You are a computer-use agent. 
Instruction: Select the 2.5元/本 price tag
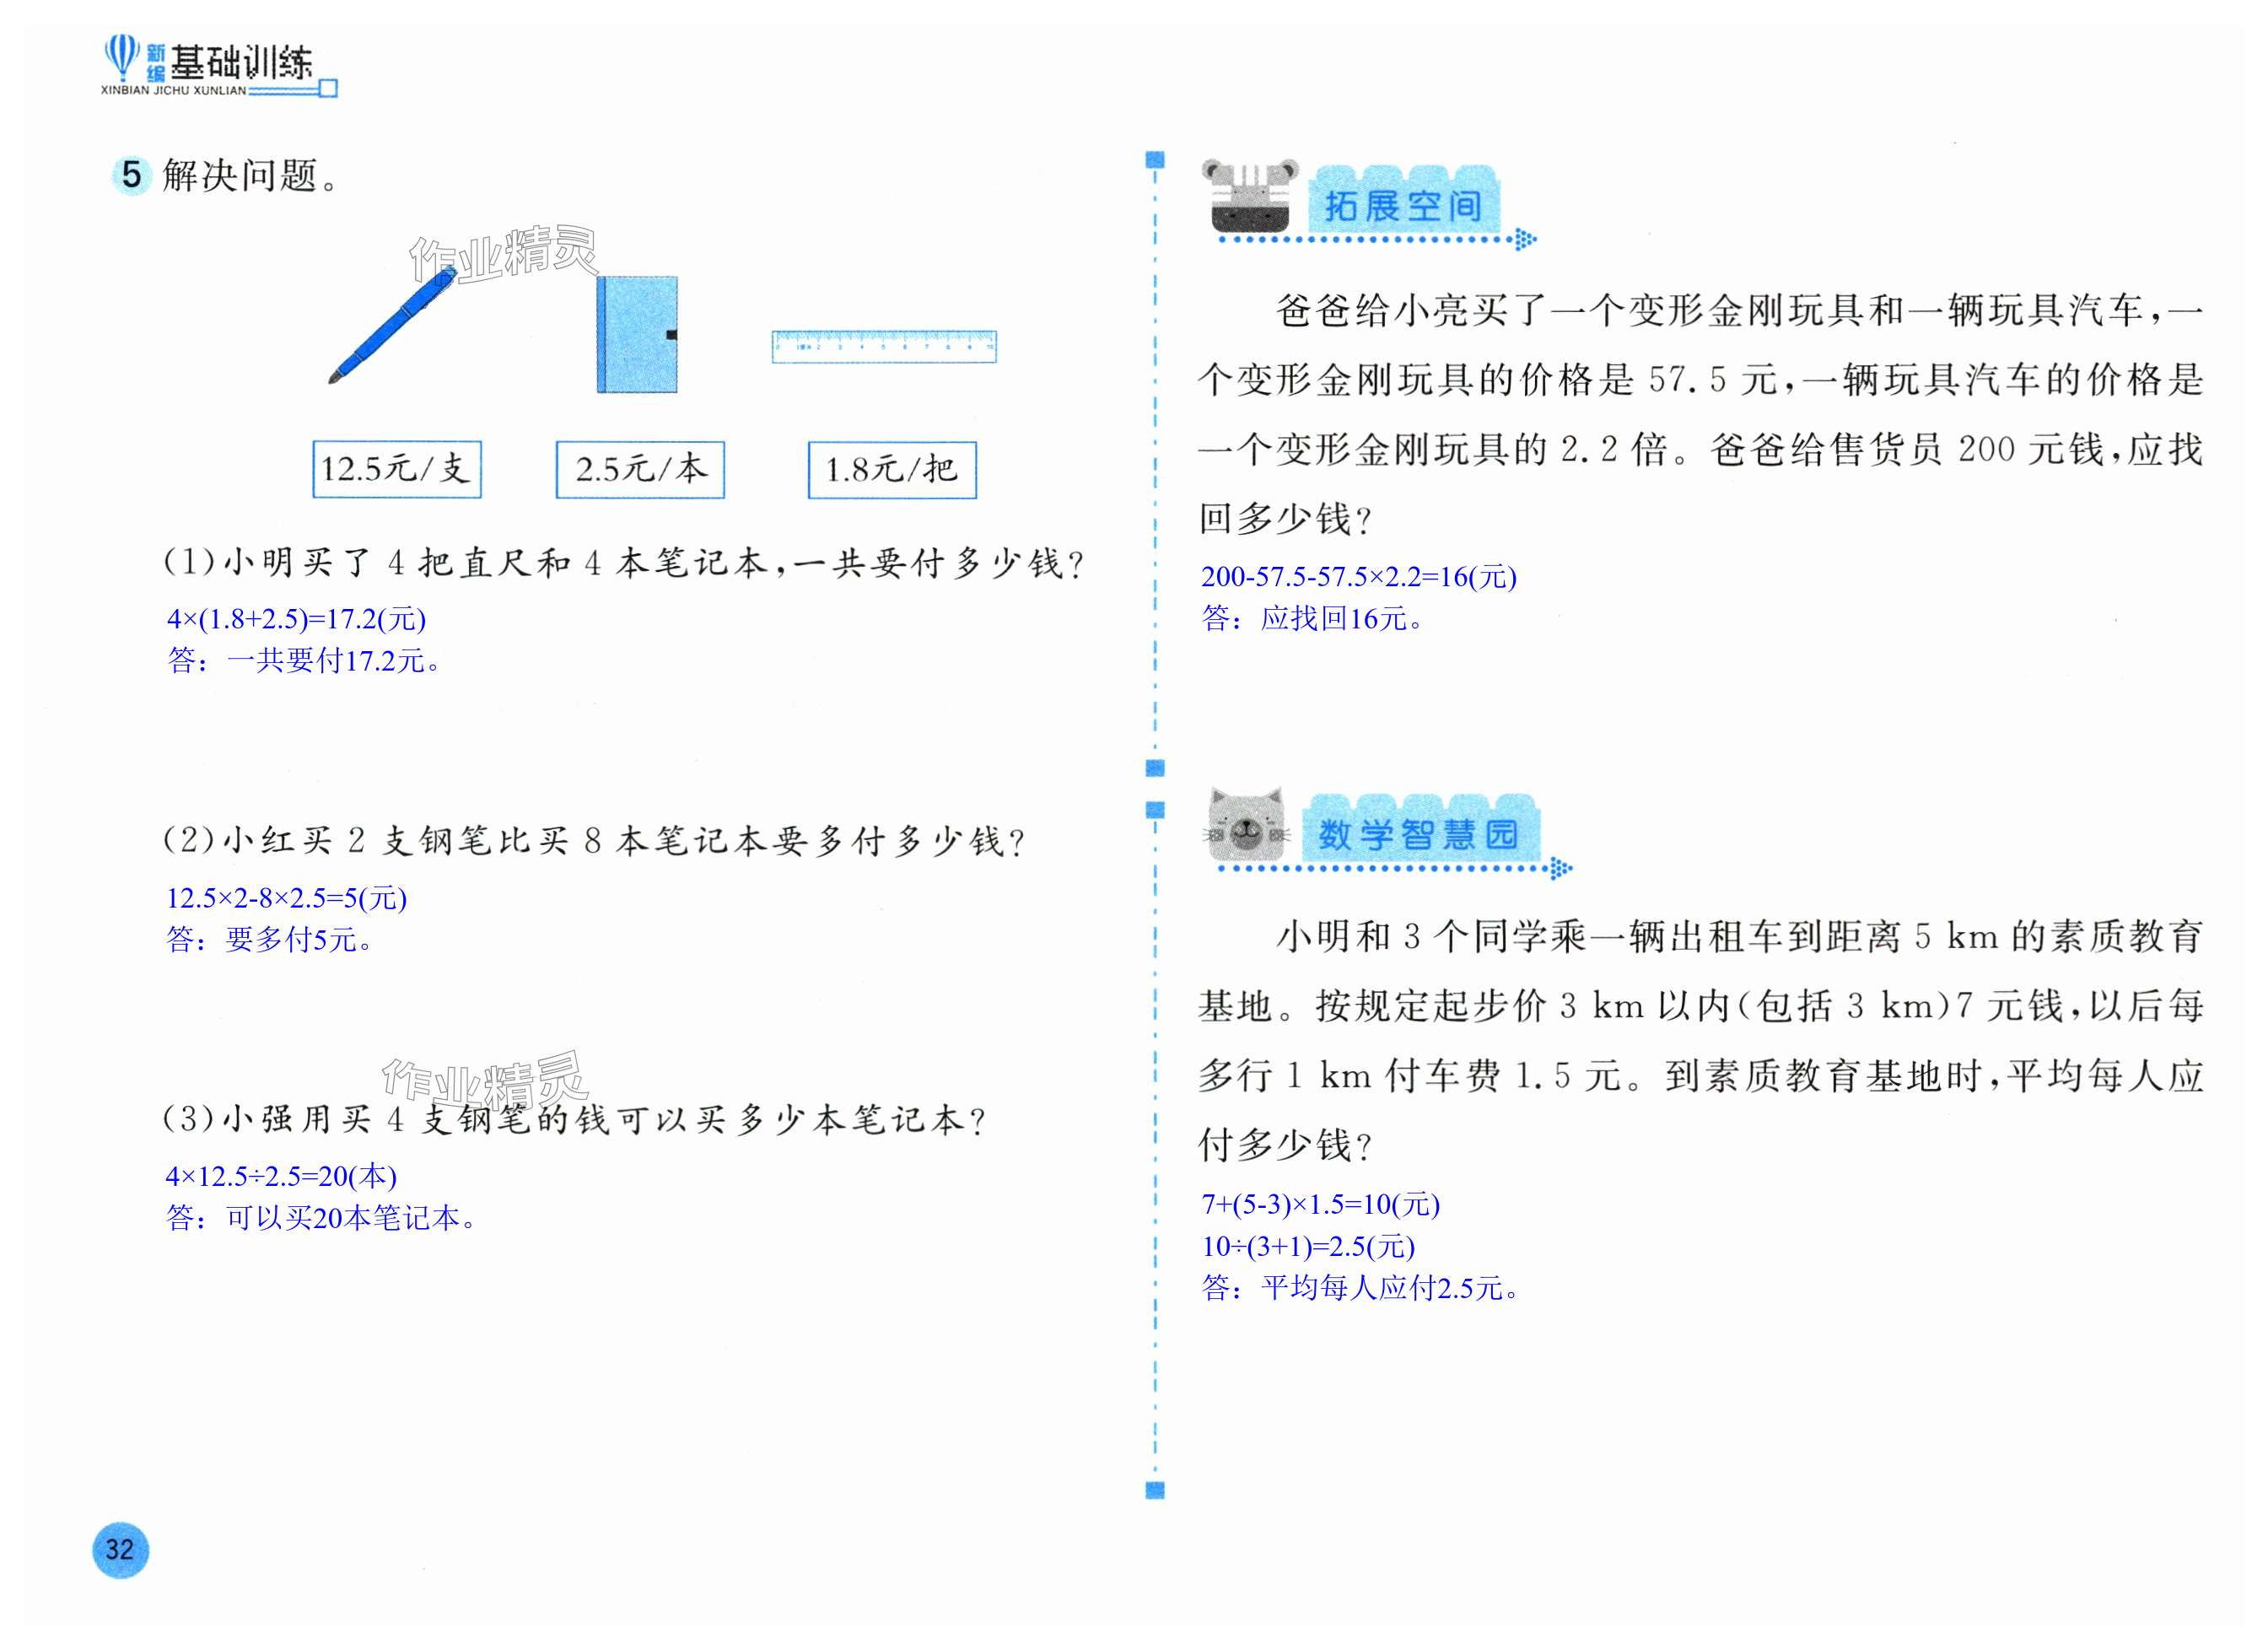(x=640, y=469)
